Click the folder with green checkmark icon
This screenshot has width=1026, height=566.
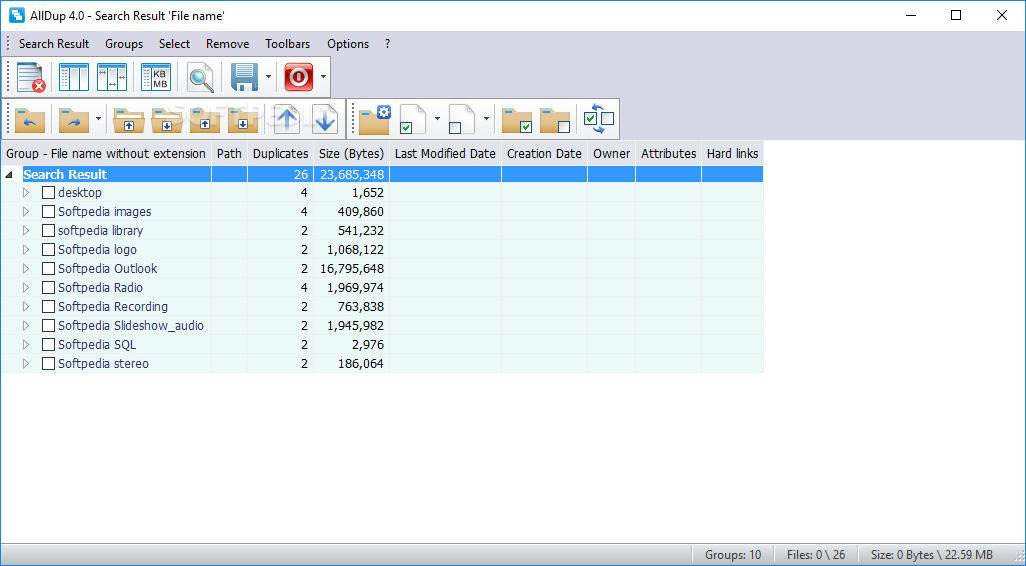click(x=517, y=119)
